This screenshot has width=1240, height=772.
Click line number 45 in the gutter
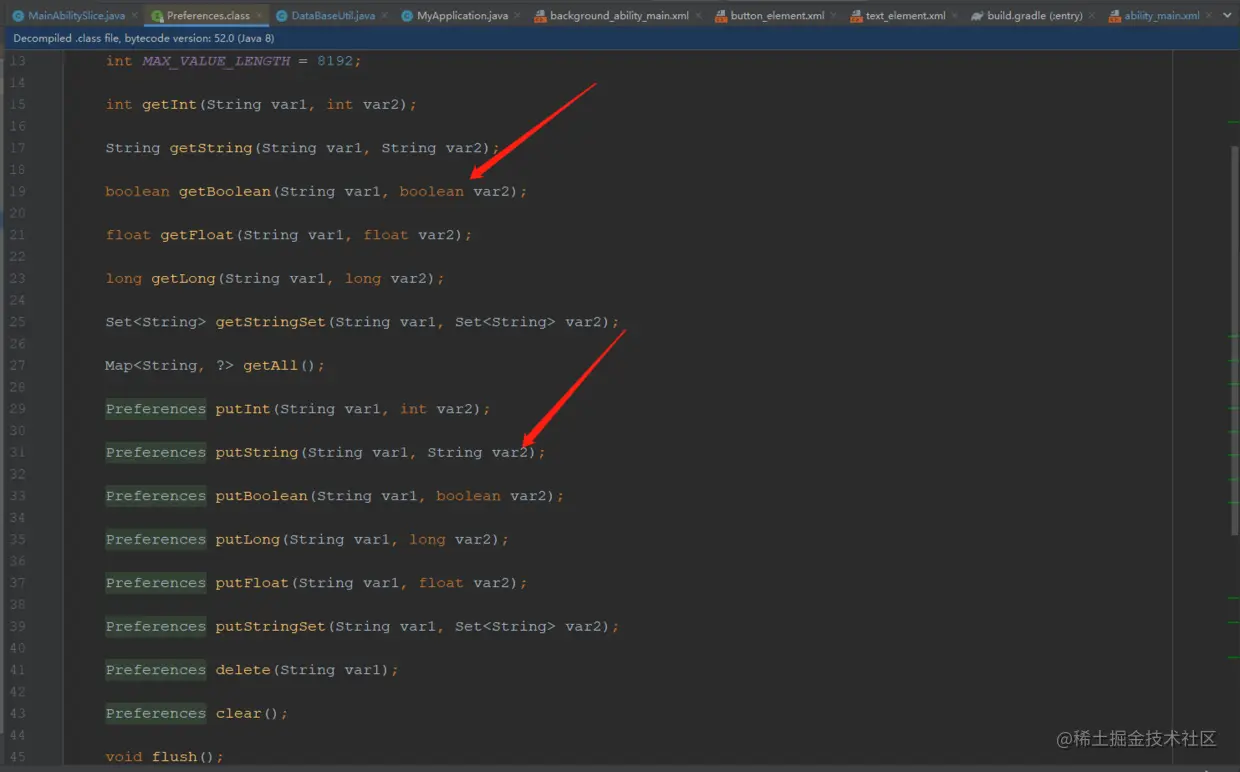pos(17,757)
